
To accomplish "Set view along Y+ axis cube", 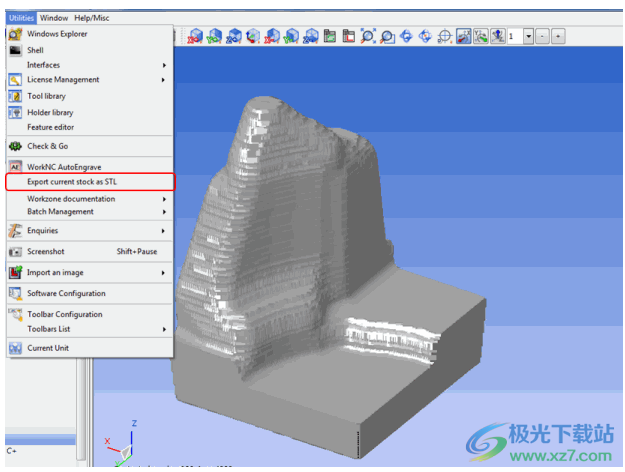I will [214, 36].
